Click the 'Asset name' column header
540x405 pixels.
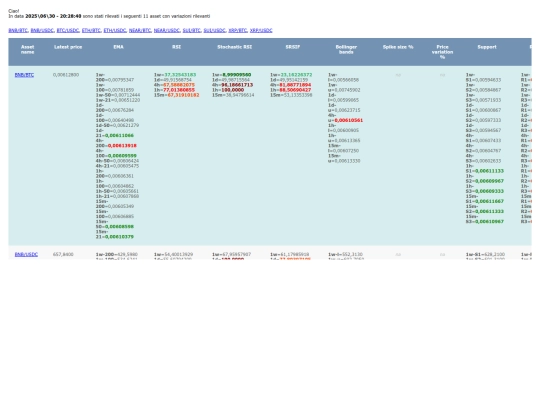(28, 50)
